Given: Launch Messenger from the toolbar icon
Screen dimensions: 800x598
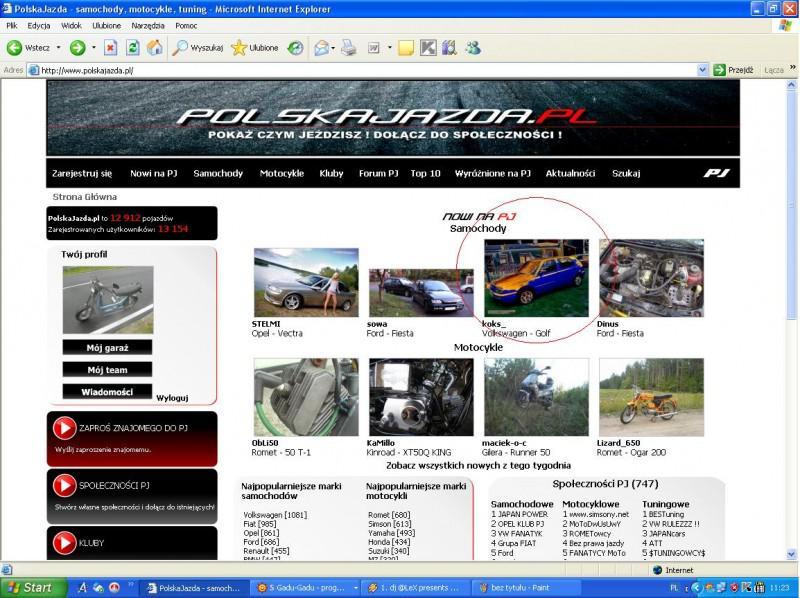Looking at the screenshot, I should tap(473, 48).
